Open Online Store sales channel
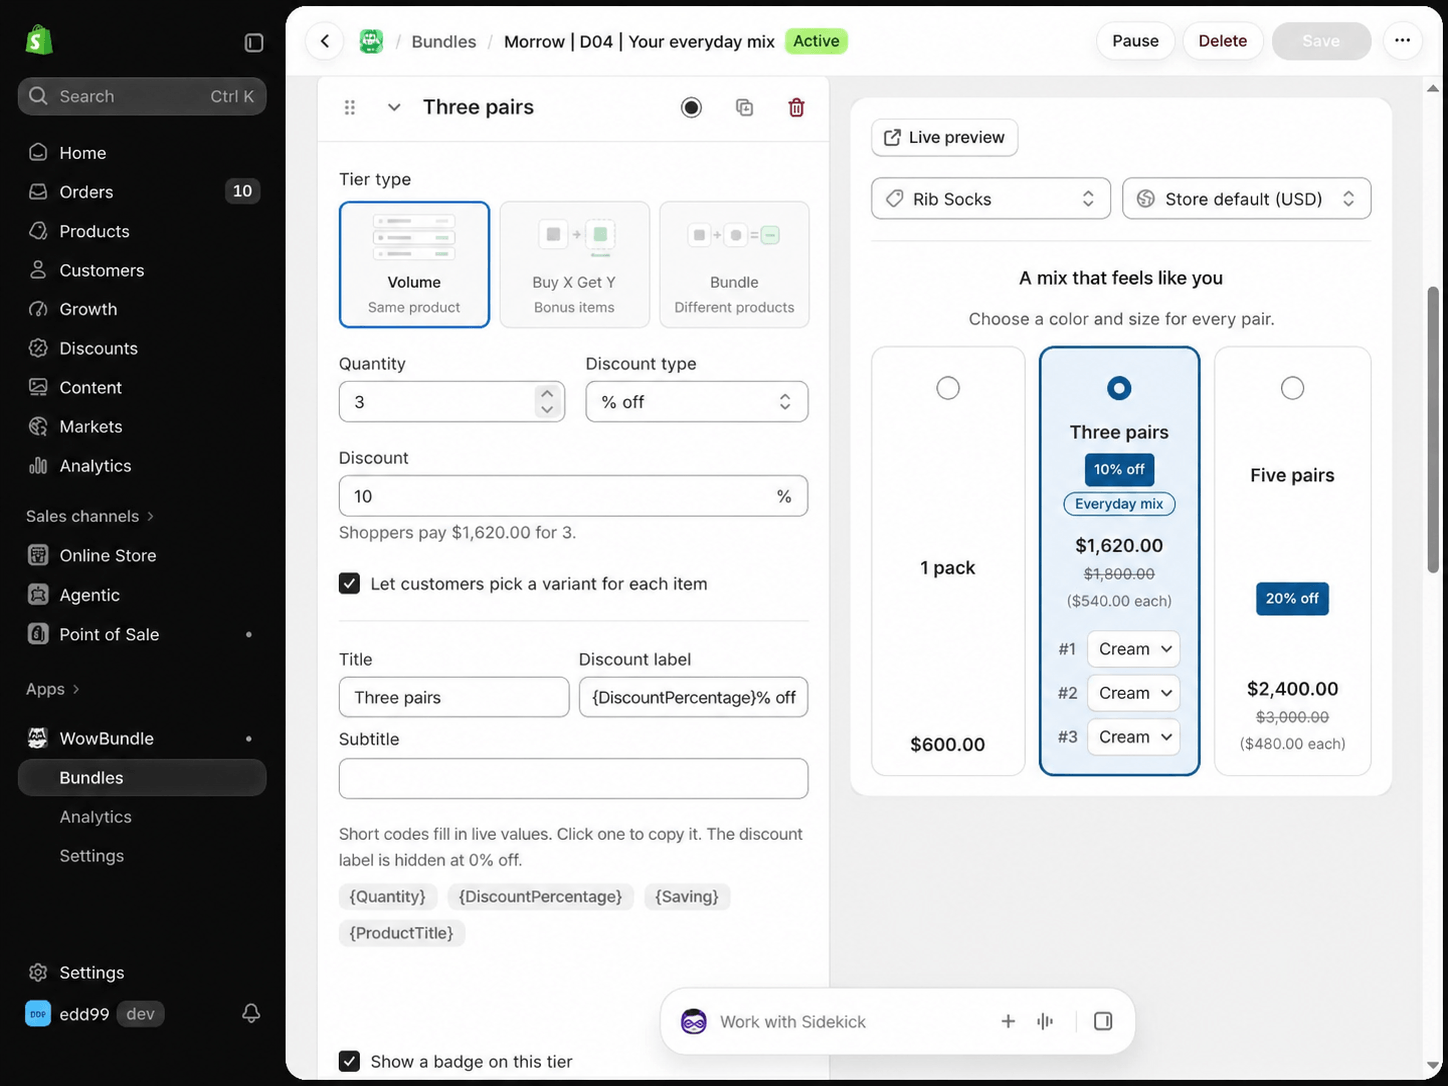1448x1086 pixels. click(x=142, y=555)
